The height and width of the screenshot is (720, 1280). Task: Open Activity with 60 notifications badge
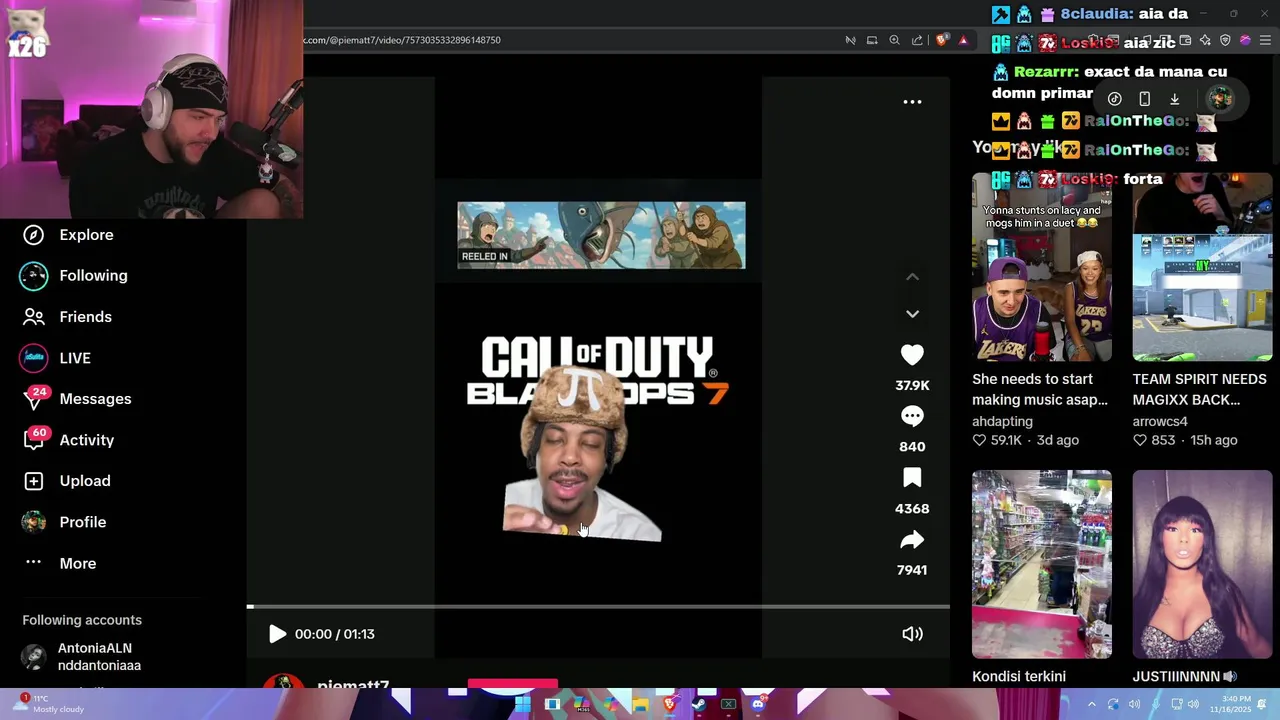click(x=68, y=440)
